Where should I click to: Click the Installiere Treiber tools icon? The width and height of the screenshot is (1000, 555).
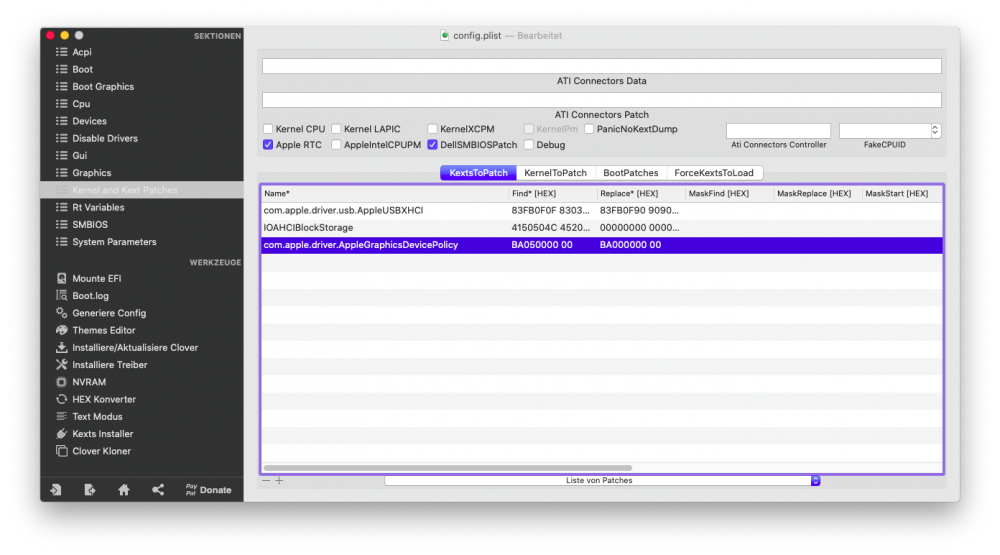point(62,365)
